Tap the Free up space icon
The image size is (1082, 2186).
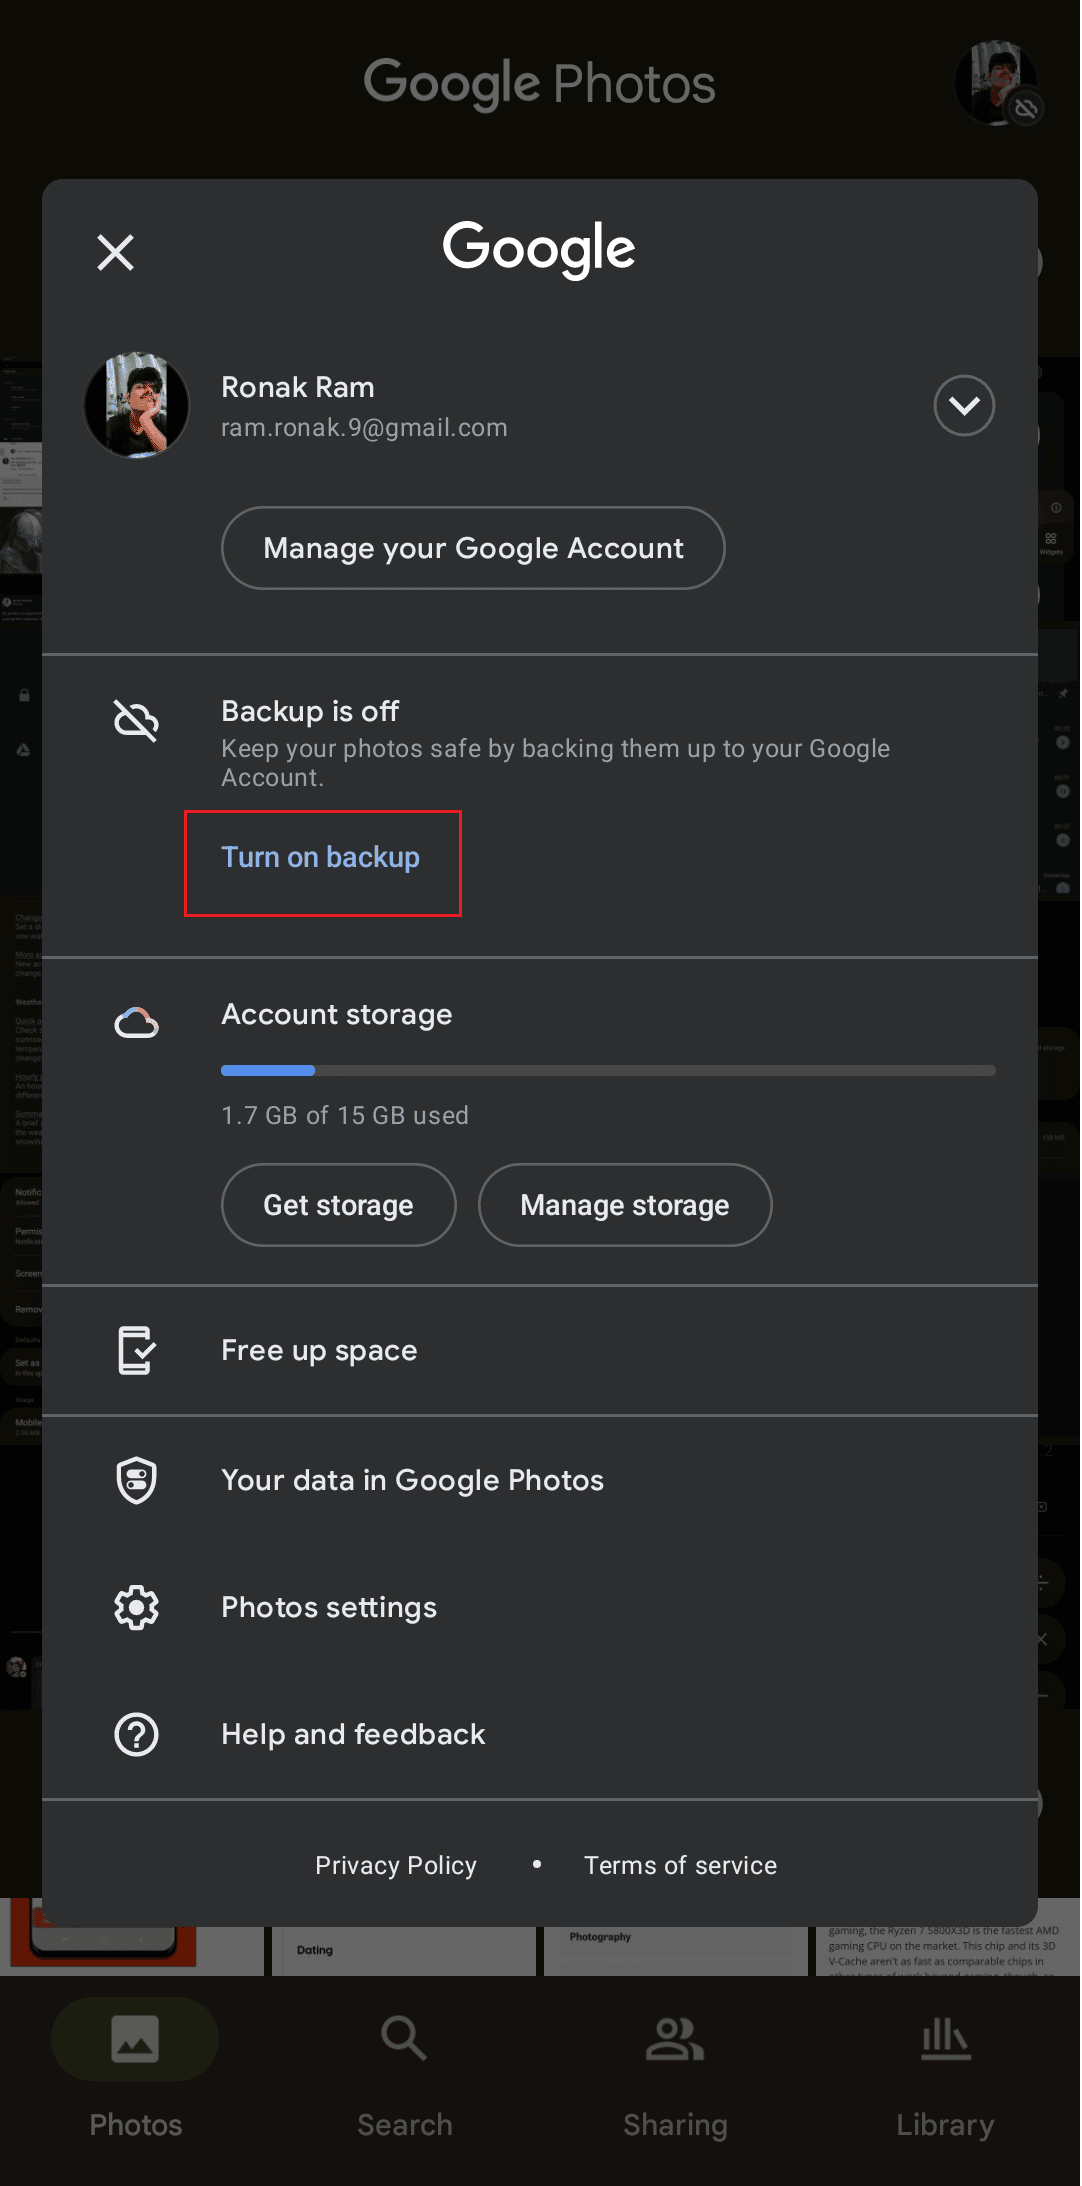(137, 1351)
